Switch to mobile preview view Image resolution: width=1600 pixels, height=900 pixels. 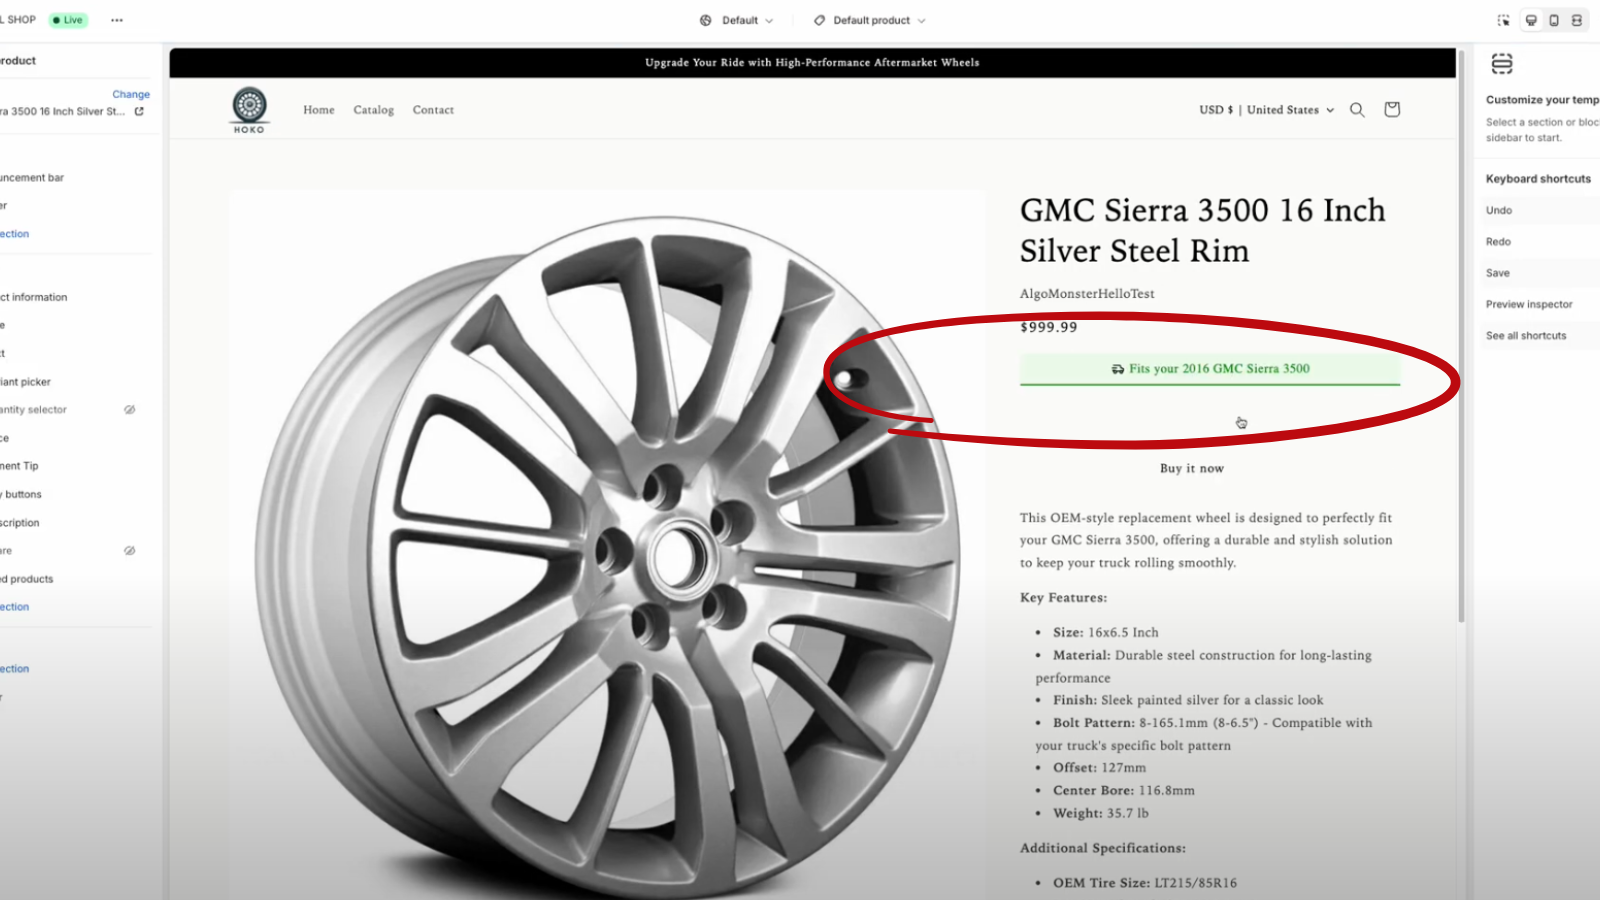pyautogui.click(x=1554, y=20)
